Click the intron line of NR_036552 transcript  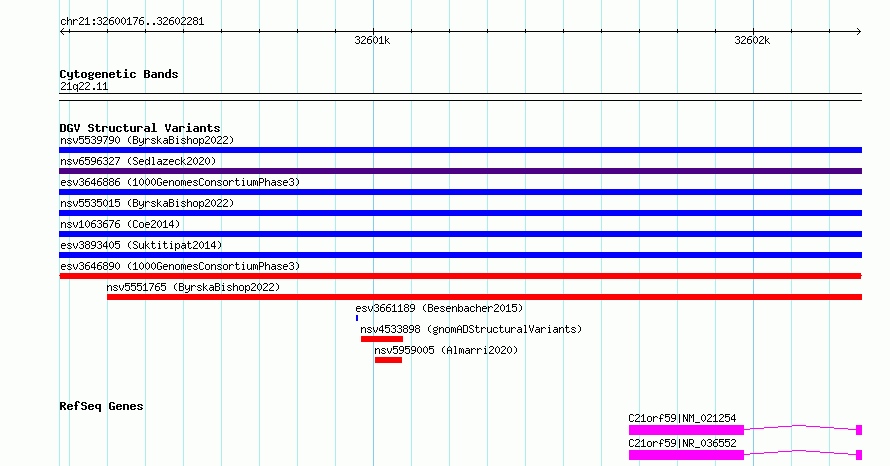click(x=800, y=451)
